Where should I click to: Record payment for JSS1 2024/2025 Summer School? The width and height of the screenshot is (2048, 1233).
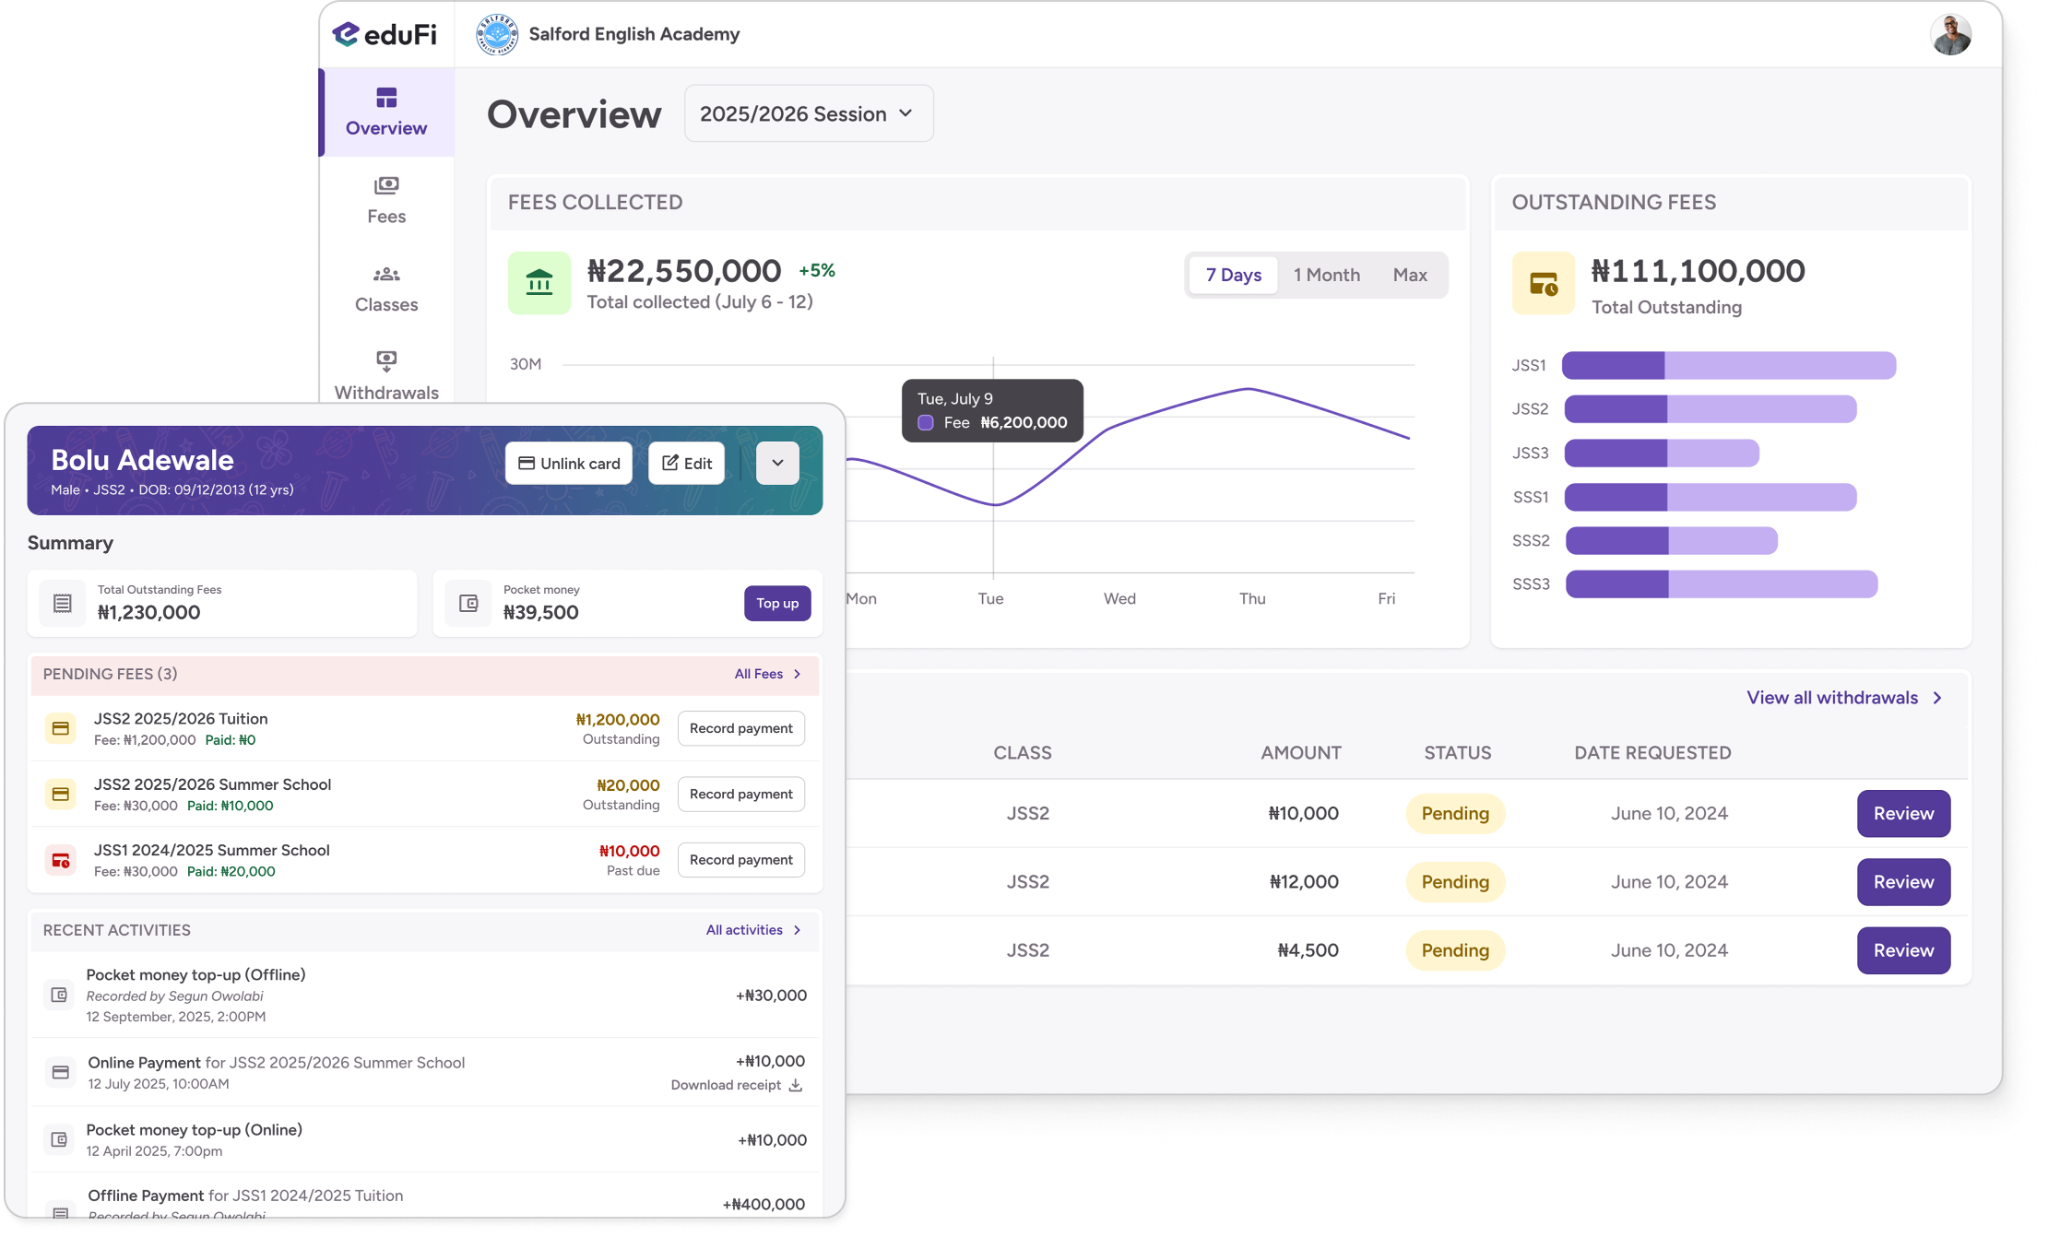tap(741, 860)
